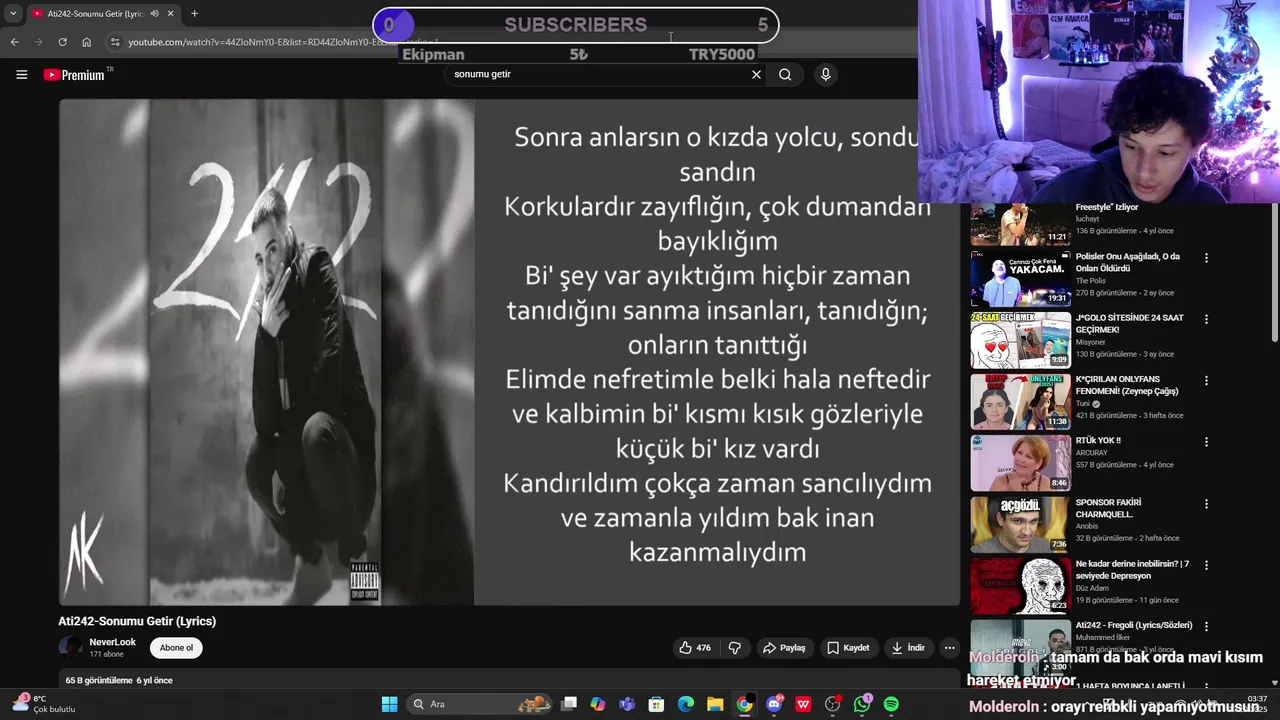This screenshot has height=720, width=1280.
Task: Open more actions ellipsis under the video
Action: click(949, 648)
